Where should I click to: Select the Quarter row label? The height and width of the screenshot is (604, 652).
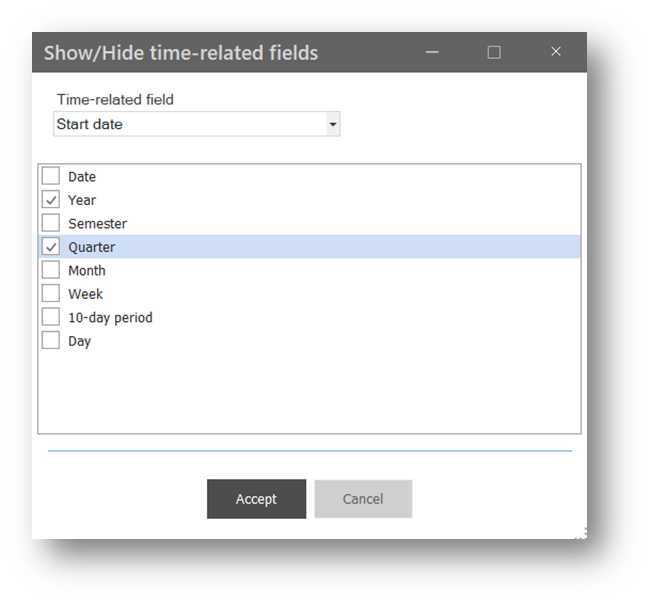click(91, 247)
